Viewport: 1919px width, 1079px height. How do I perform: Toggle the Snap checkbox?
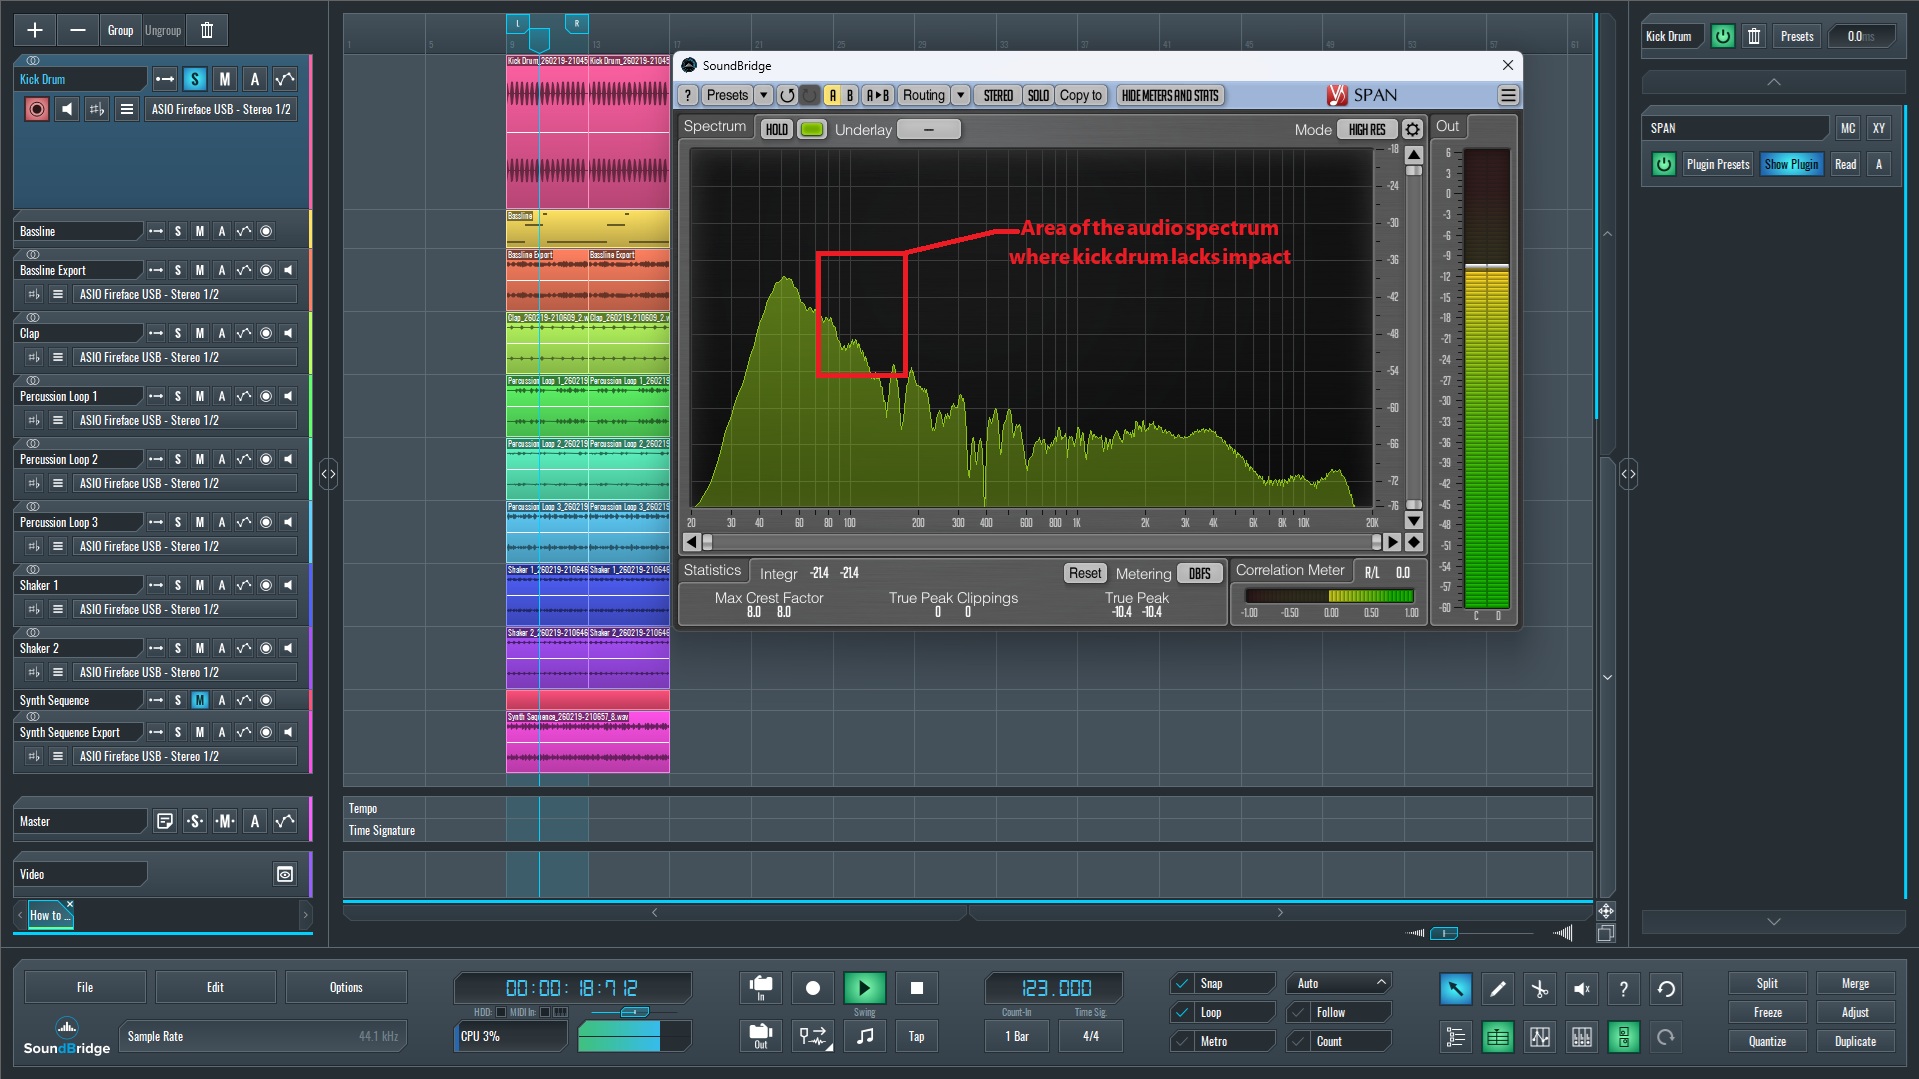tap(1183, 983)
